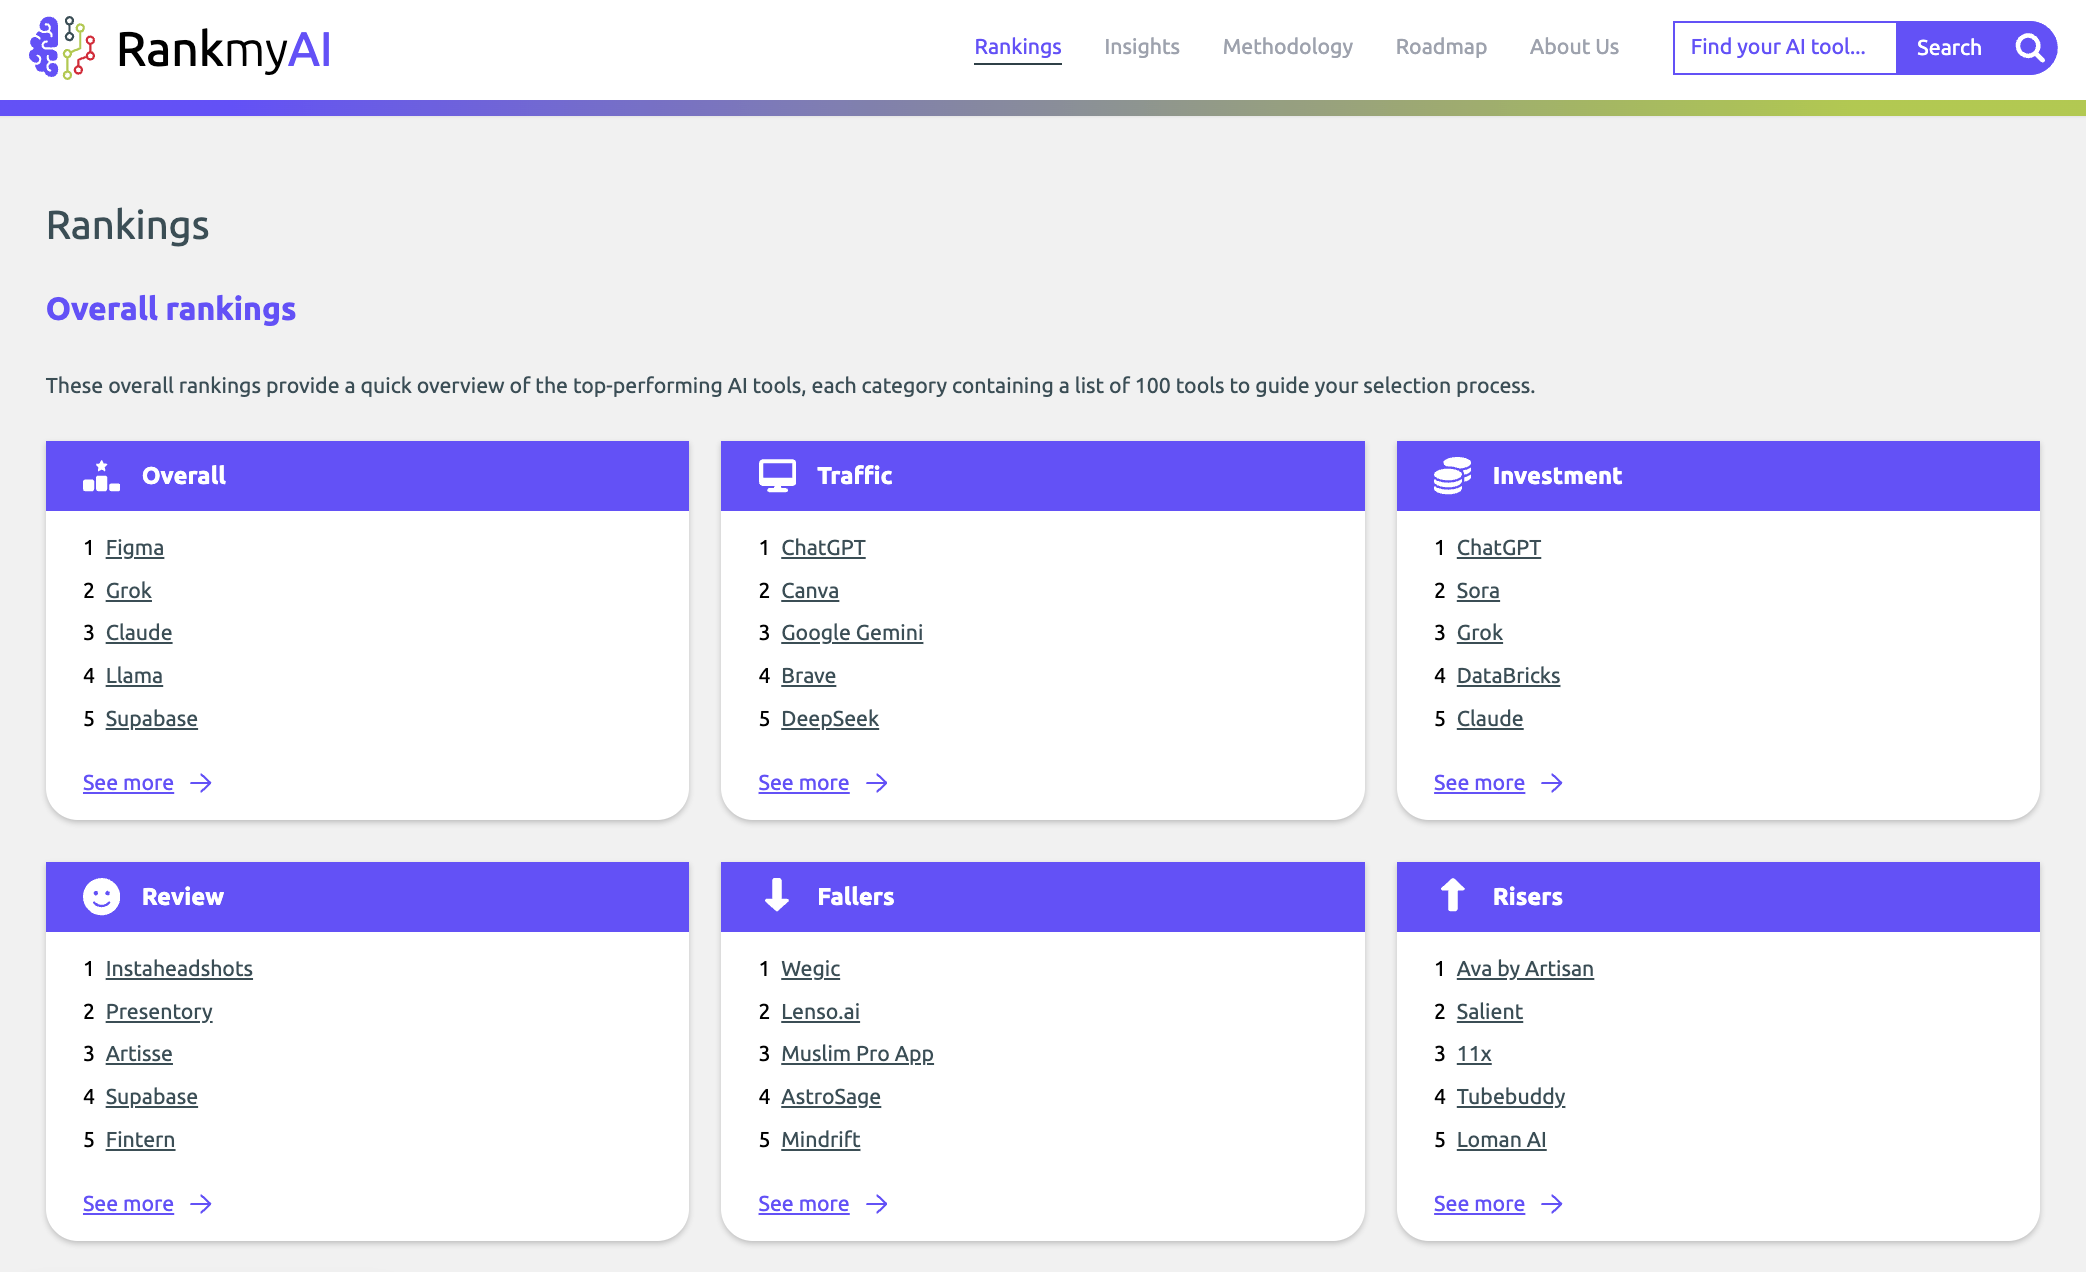Click the RankmyAI brain logo icon
This screenshot has width=2086, height=1272.
tap(62, 48)
